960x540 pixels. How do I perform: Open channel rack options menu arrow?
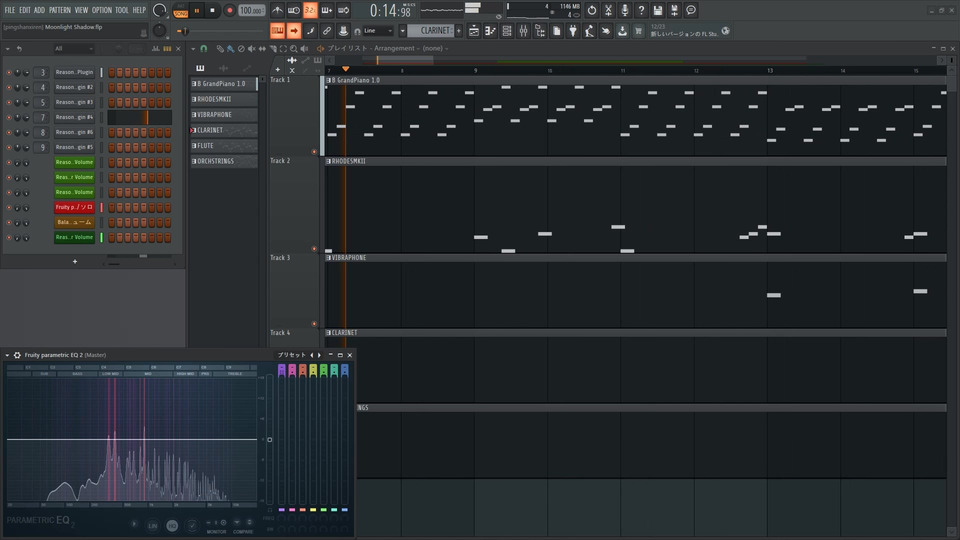(7, 48)
